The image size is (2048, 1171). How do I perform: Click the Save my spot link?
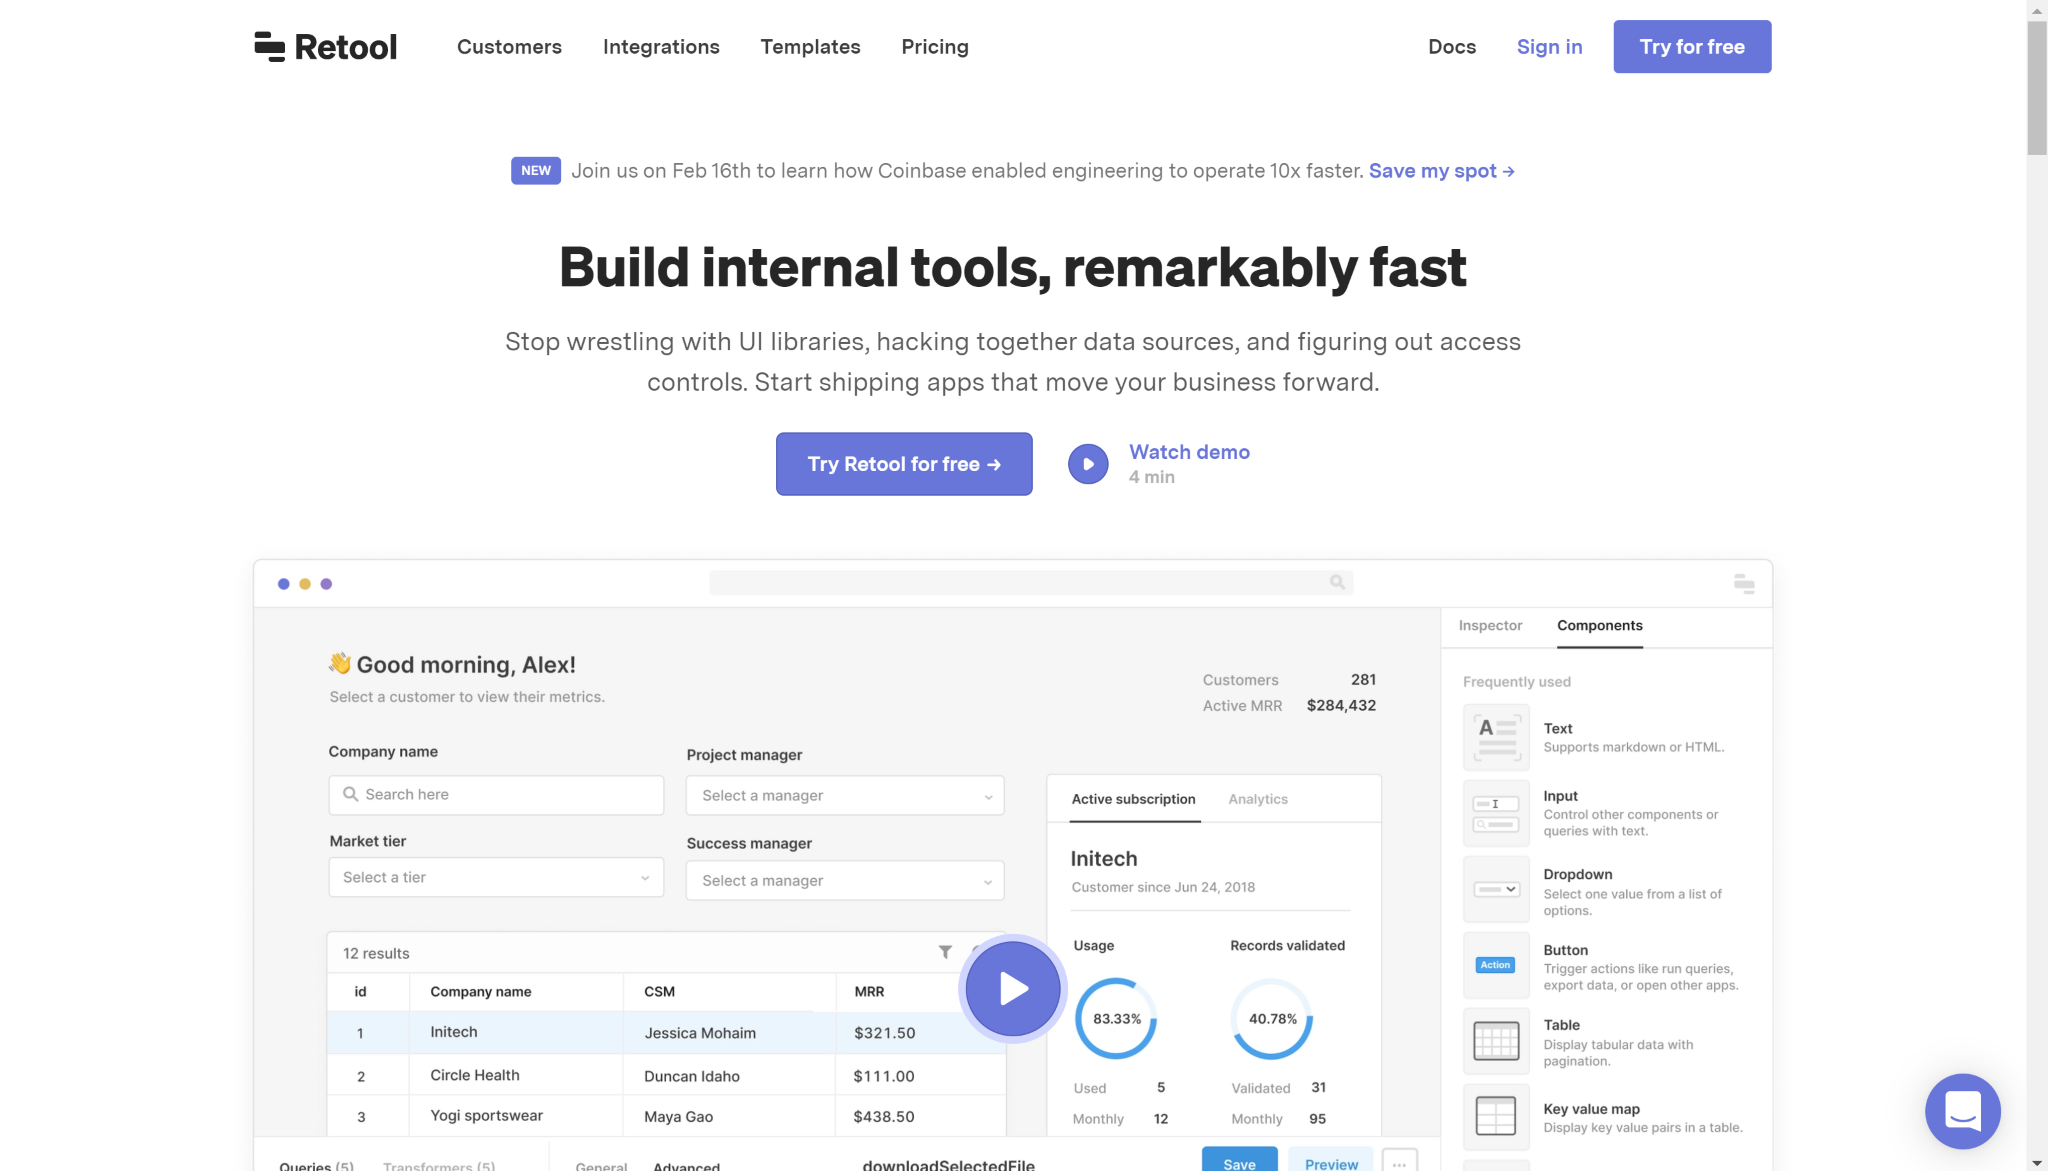tap(1441, 171)
